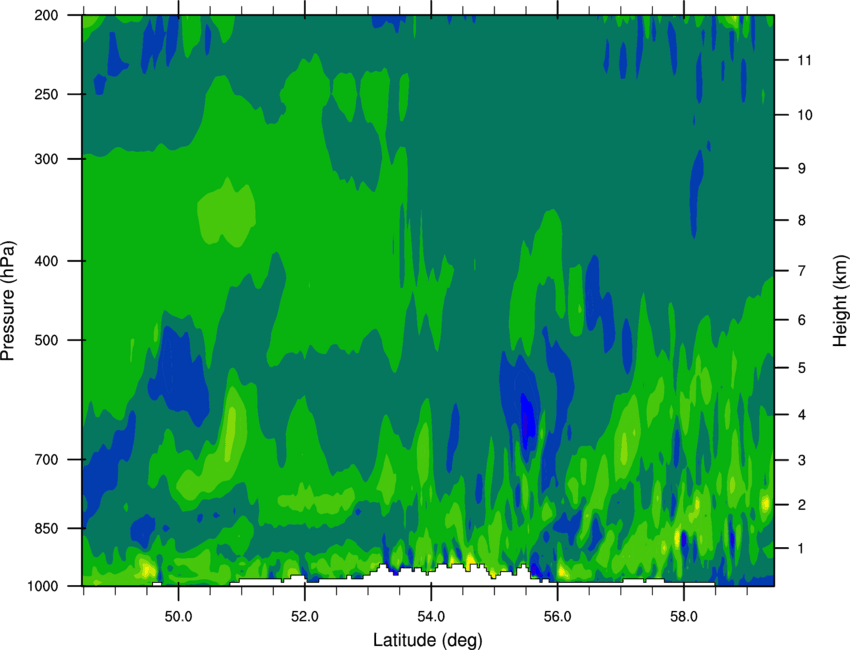The width and height of the screenshot is (850, 650).
Task: Click the 9 km height label
Action: [802, 169]
